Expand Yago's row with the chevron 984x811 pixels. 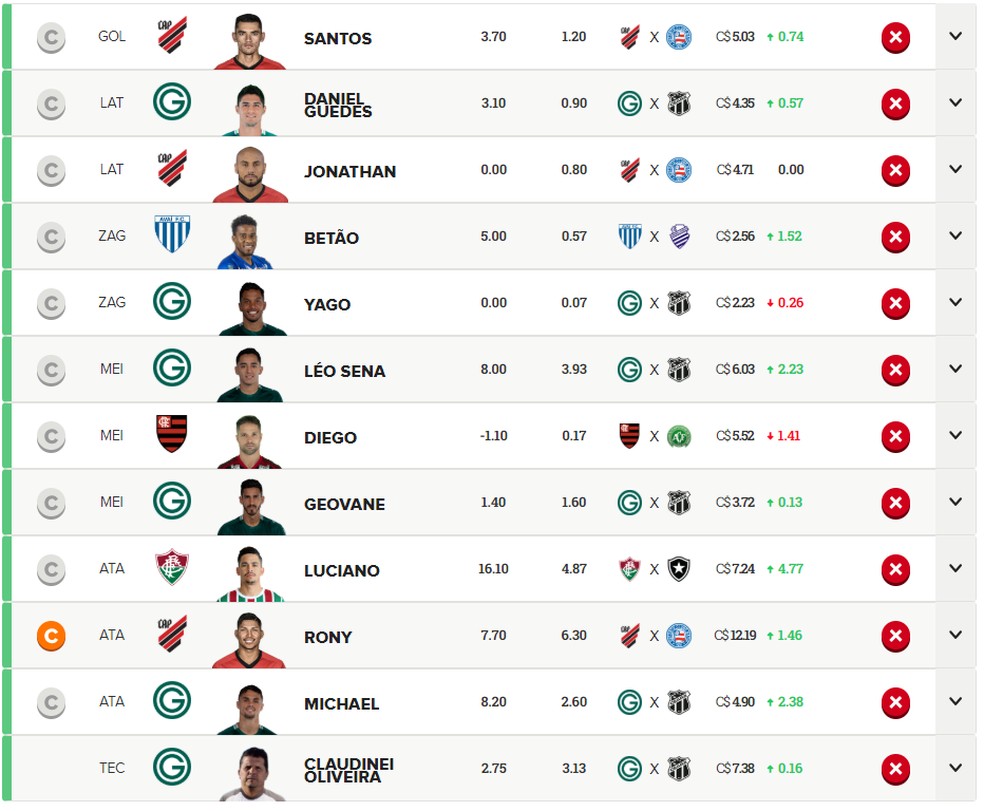click(x=955, y=302)
